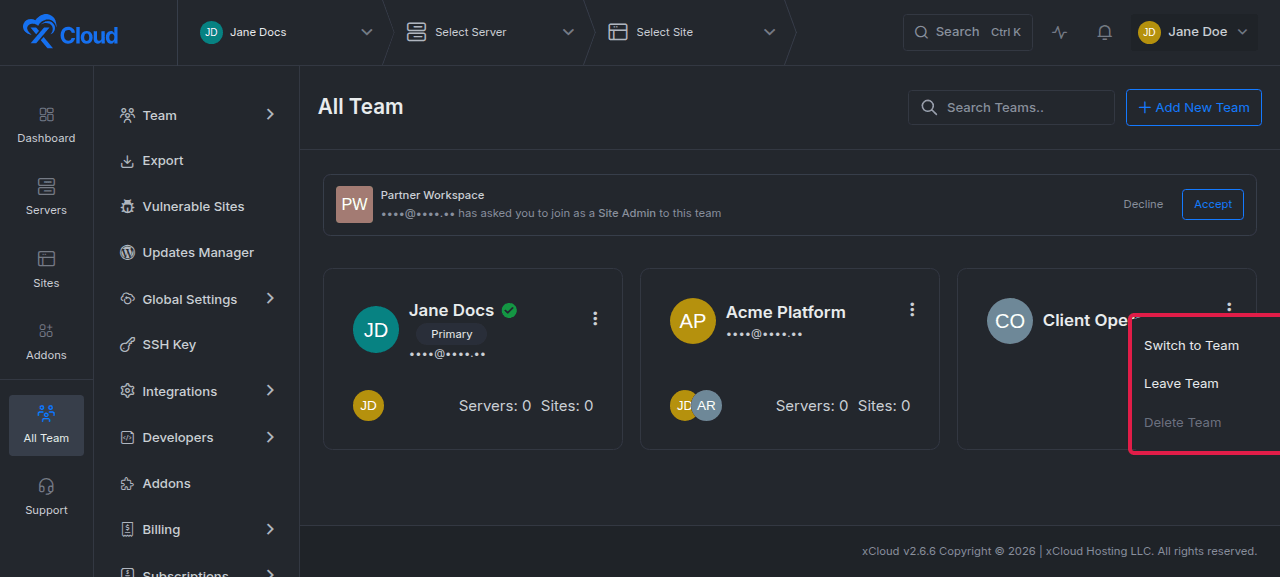Open the Jane Doe account dropdown

tap(1194, 32)
